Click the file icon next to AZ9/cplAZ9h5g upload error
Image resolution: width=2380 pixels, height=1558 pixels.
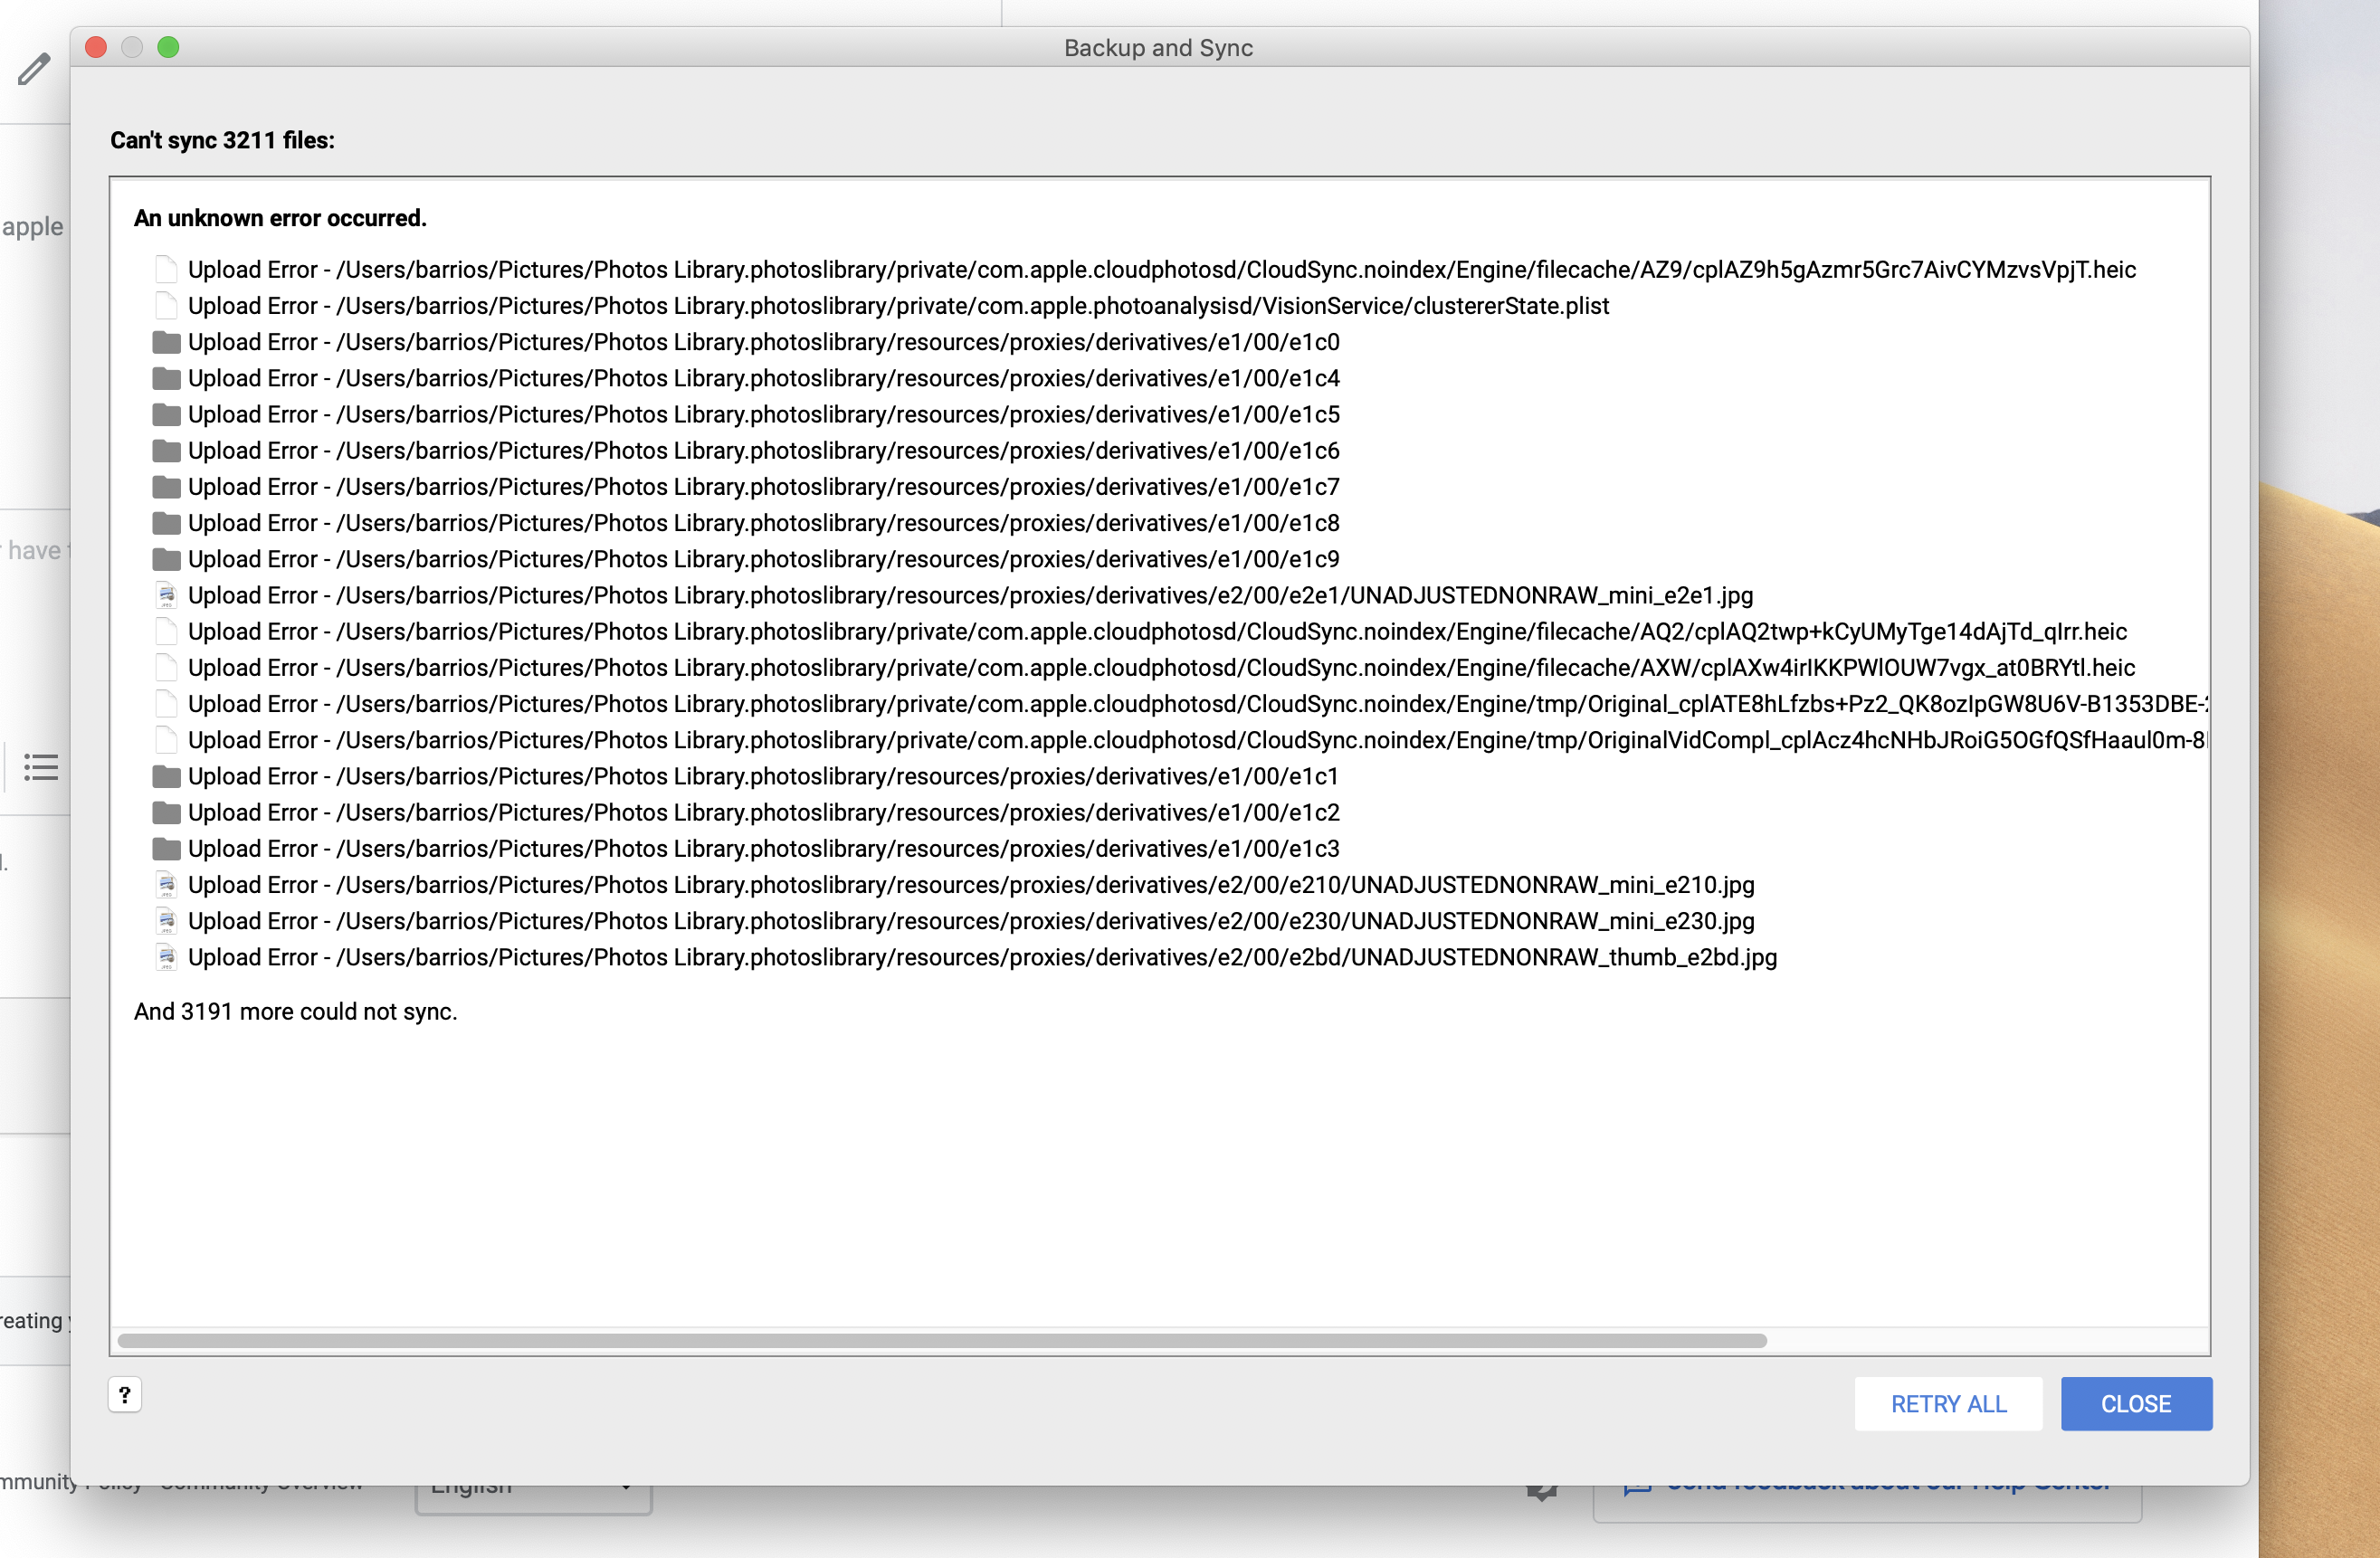click(162, 268)
